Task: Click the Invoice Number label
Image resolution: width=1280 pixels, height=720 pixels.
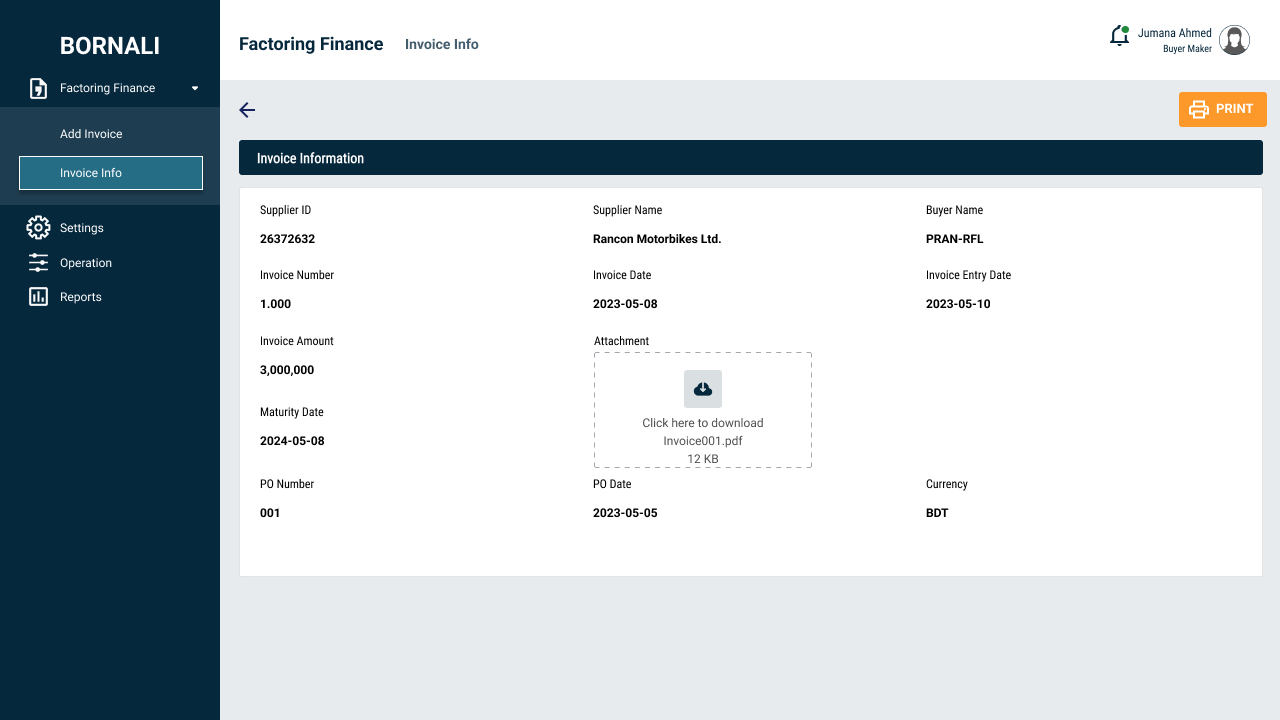Action: pyautogui.click(x=297, y=275)
